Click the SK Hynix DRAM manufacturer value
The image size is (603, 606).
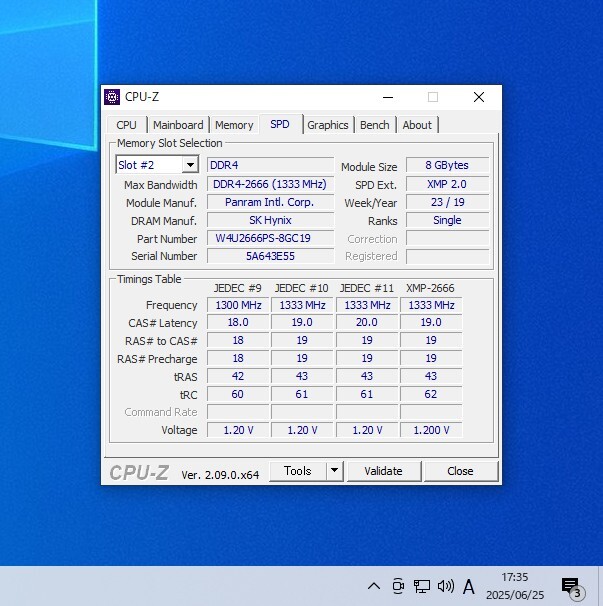(270, 220)
